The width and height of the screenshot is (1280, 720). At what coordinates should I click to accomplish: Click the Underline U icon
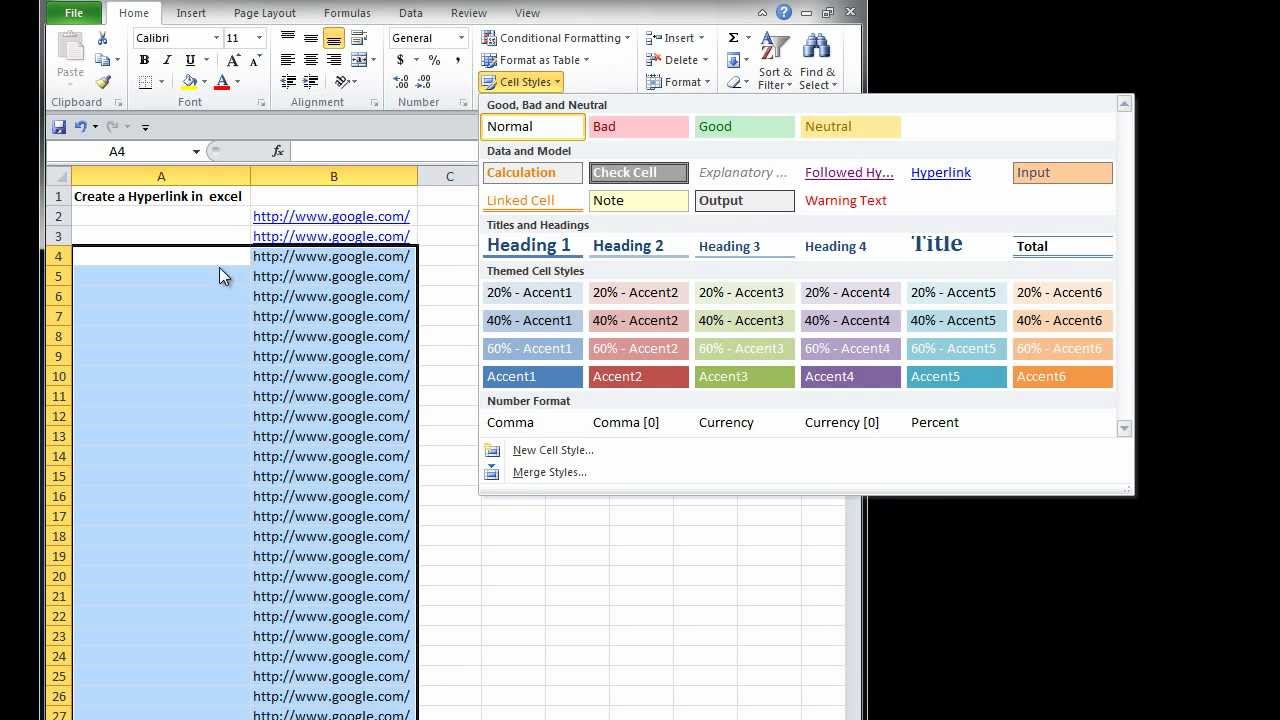[x=188, y=60]
